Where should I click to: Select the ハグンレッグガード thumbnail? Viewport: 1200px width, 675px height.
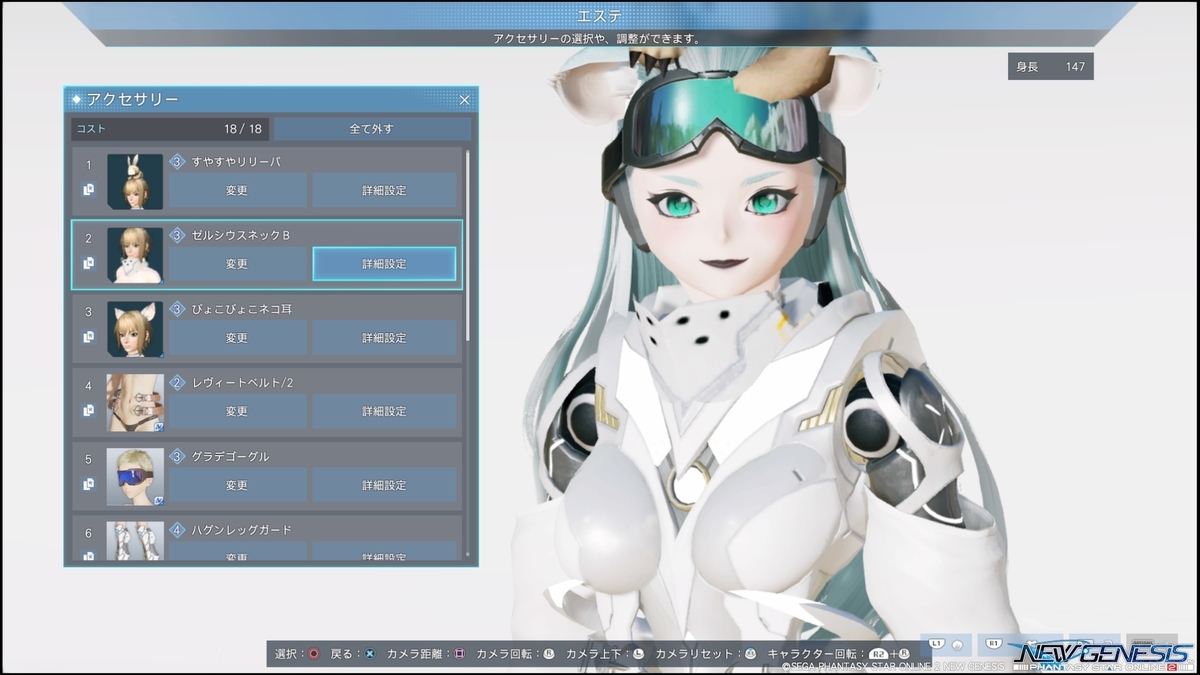[x=135, y=541]
